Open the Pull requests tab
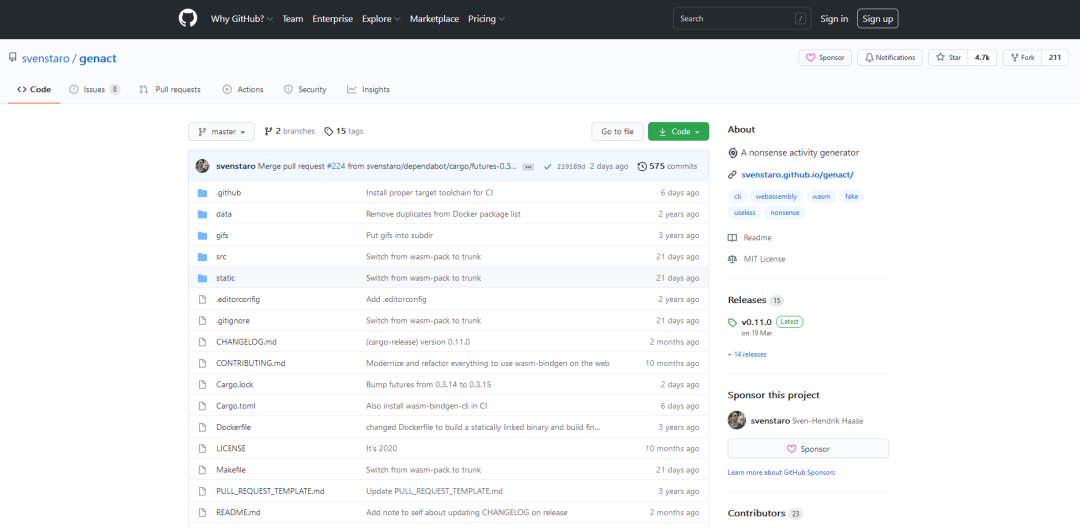The width and height of the screenshot is (1080, 529). pyautogui.click(x=170, y=90)
